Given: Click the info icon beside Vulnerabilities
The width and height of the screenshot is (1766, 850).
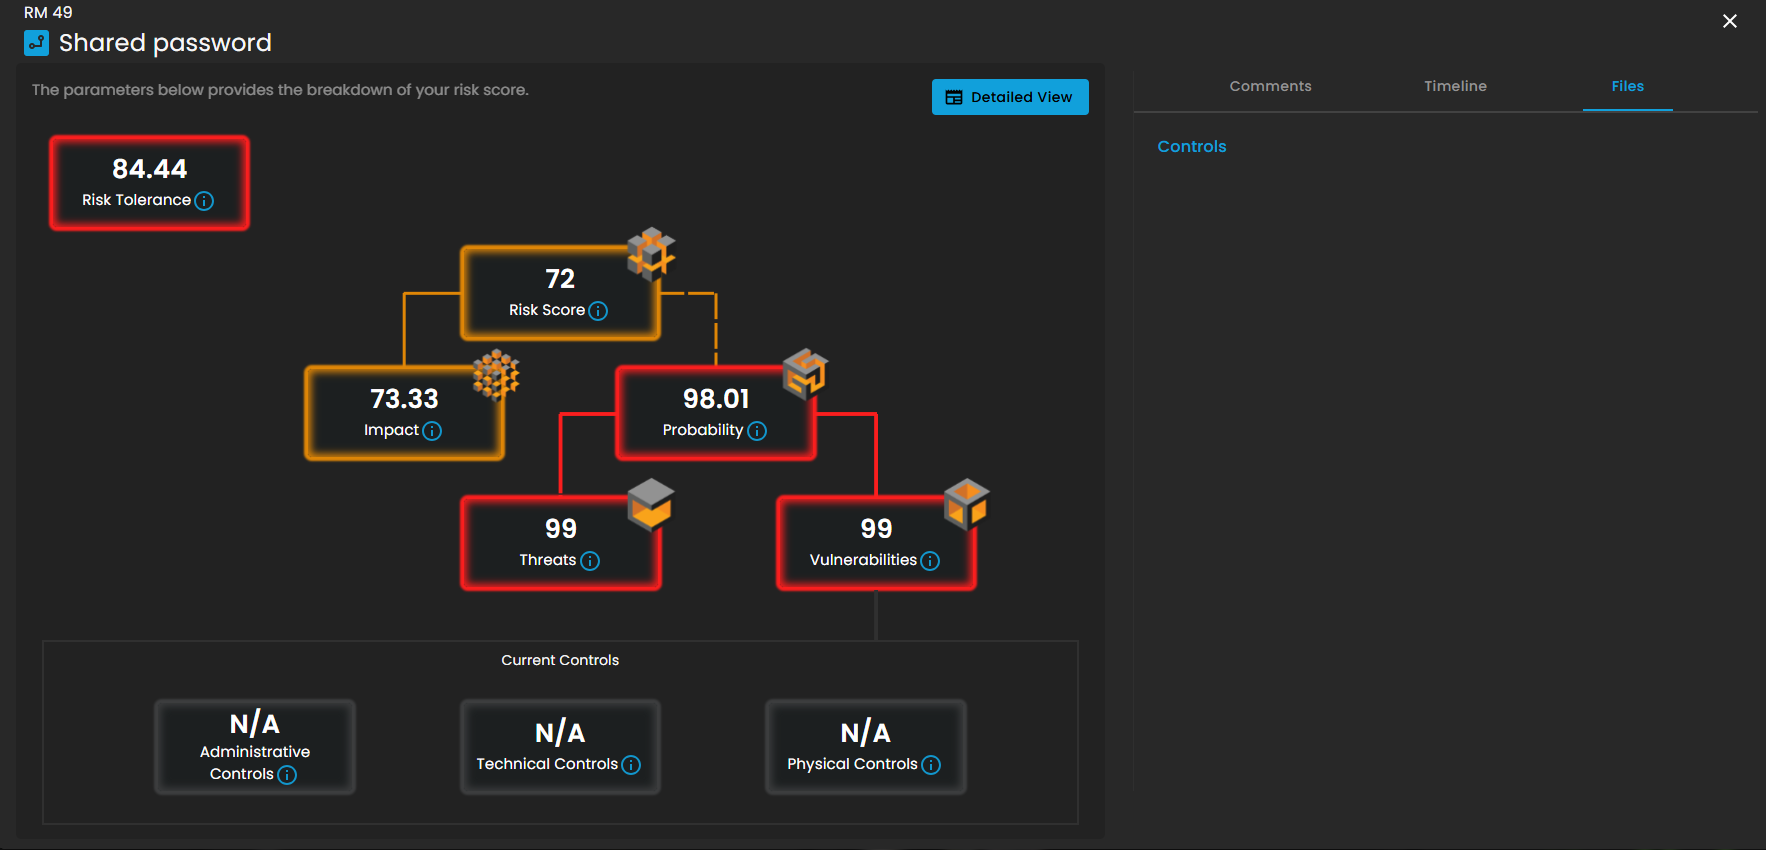Looking at the screenshot, I should [930, 561].
